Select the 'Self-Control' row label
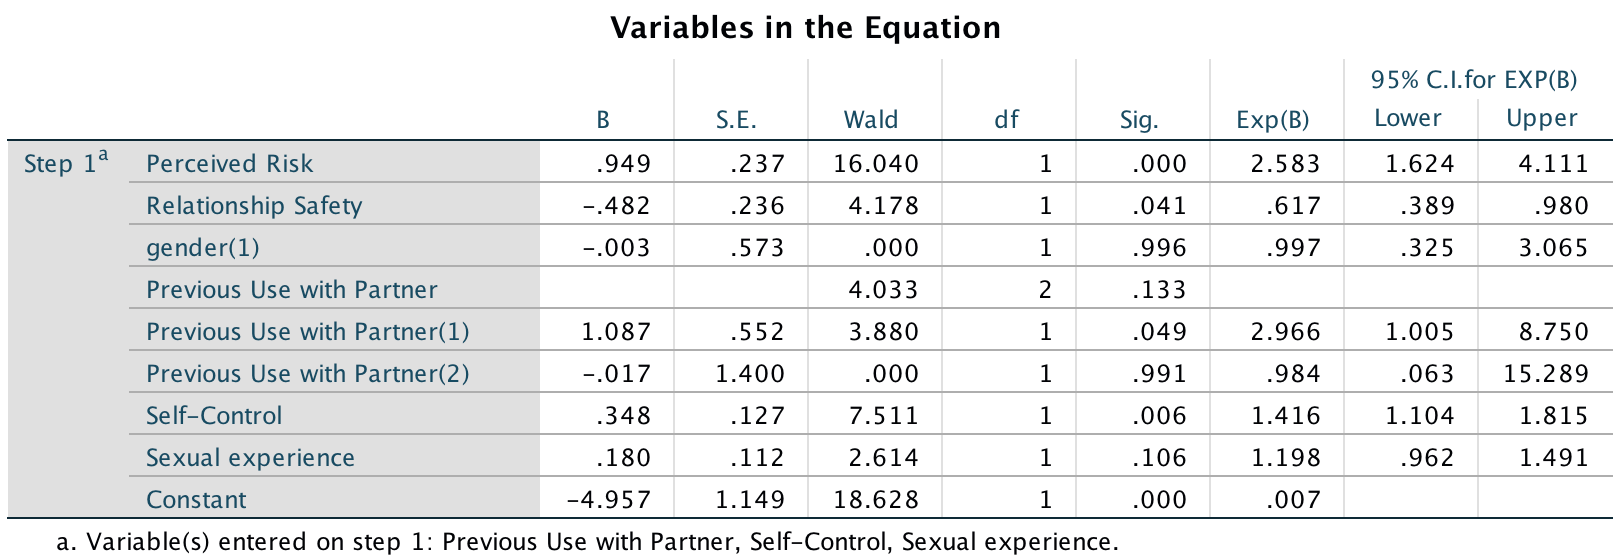Screen dimensions: 1622x560 click(x=214, y=416)
